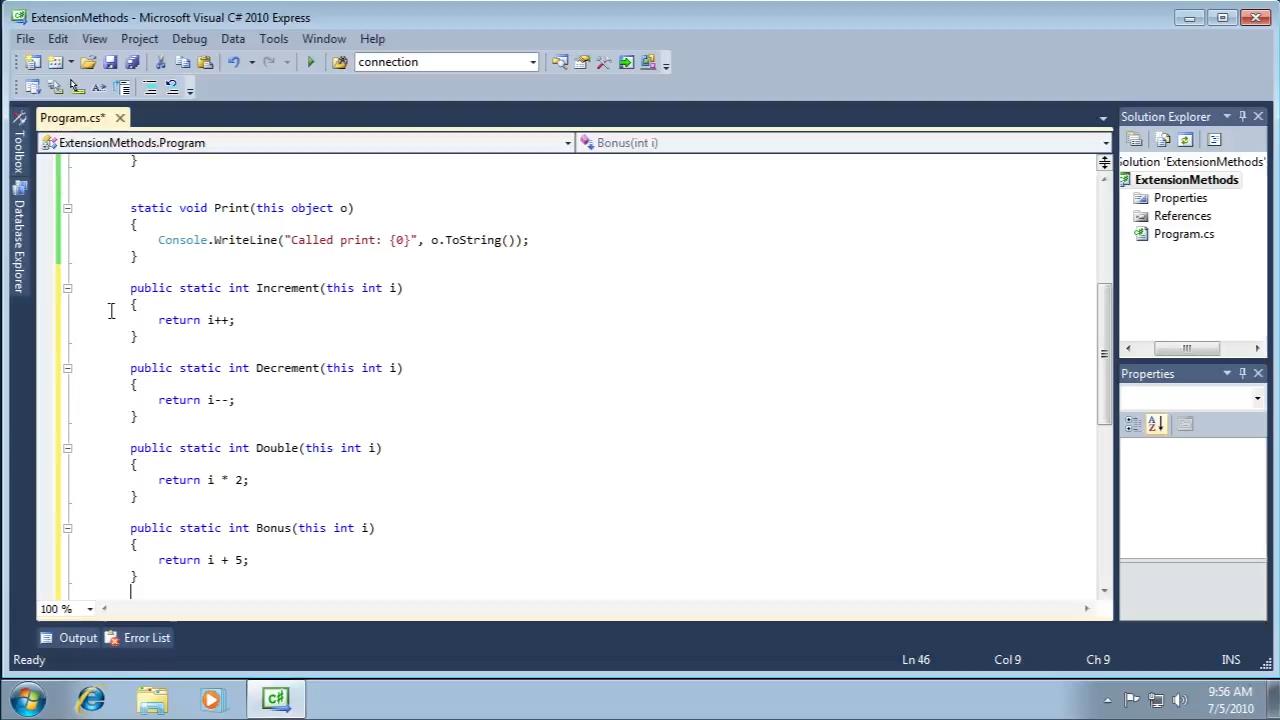Click the Start Page toolbar icon
The image size is (1280, 720).
click(x=626, y=62)
